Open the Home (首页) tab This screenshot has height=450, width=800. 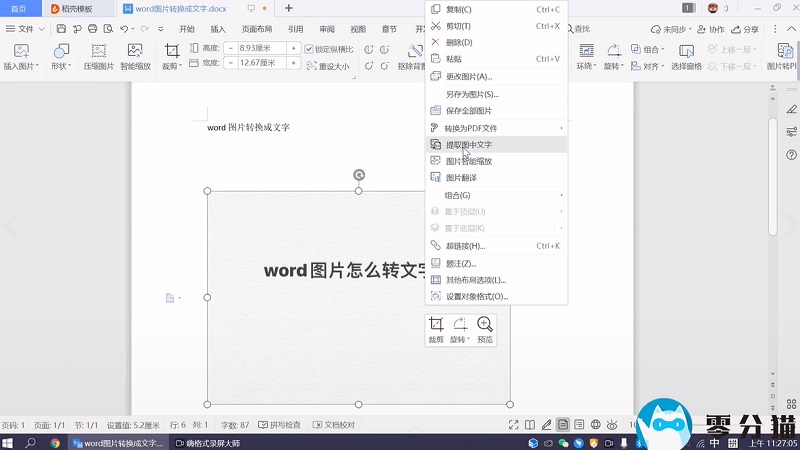point(18,9)
